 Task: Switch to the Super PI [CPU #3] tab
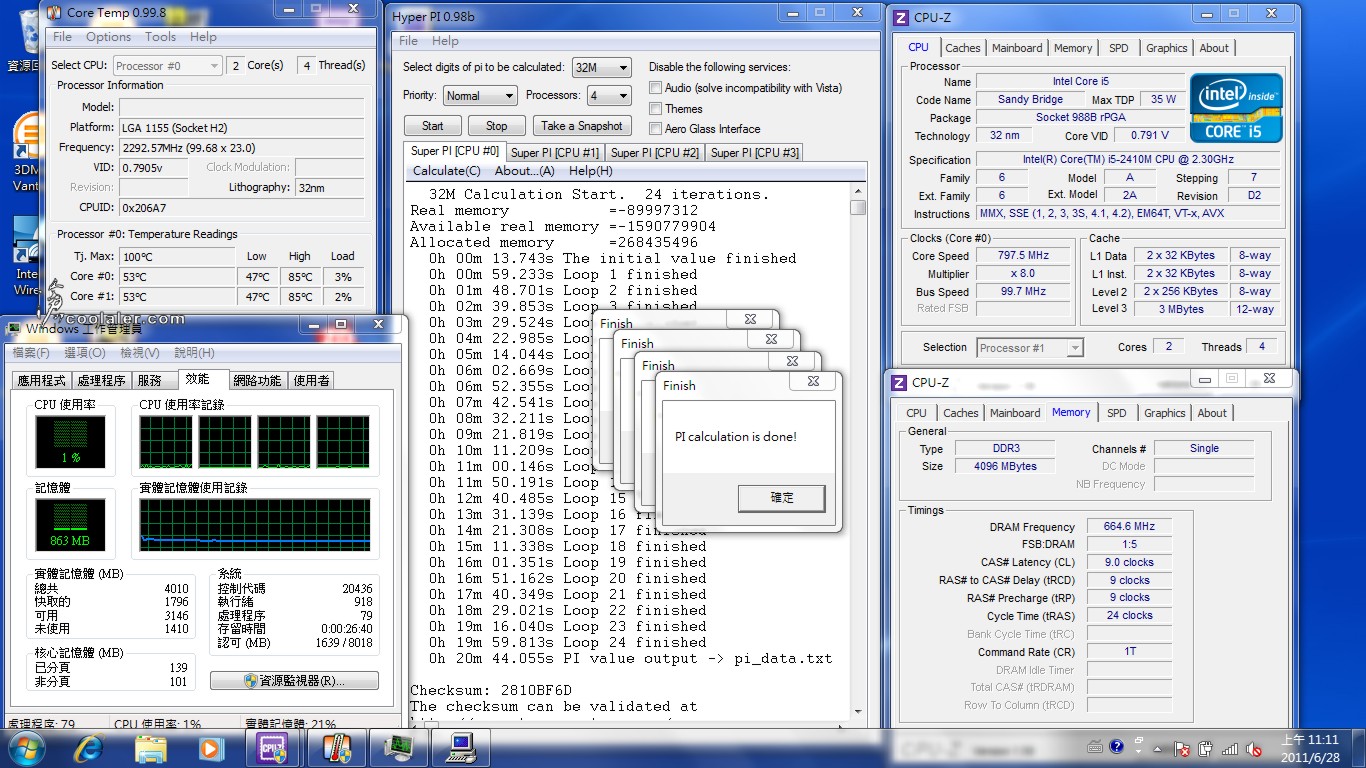point(755,152)
